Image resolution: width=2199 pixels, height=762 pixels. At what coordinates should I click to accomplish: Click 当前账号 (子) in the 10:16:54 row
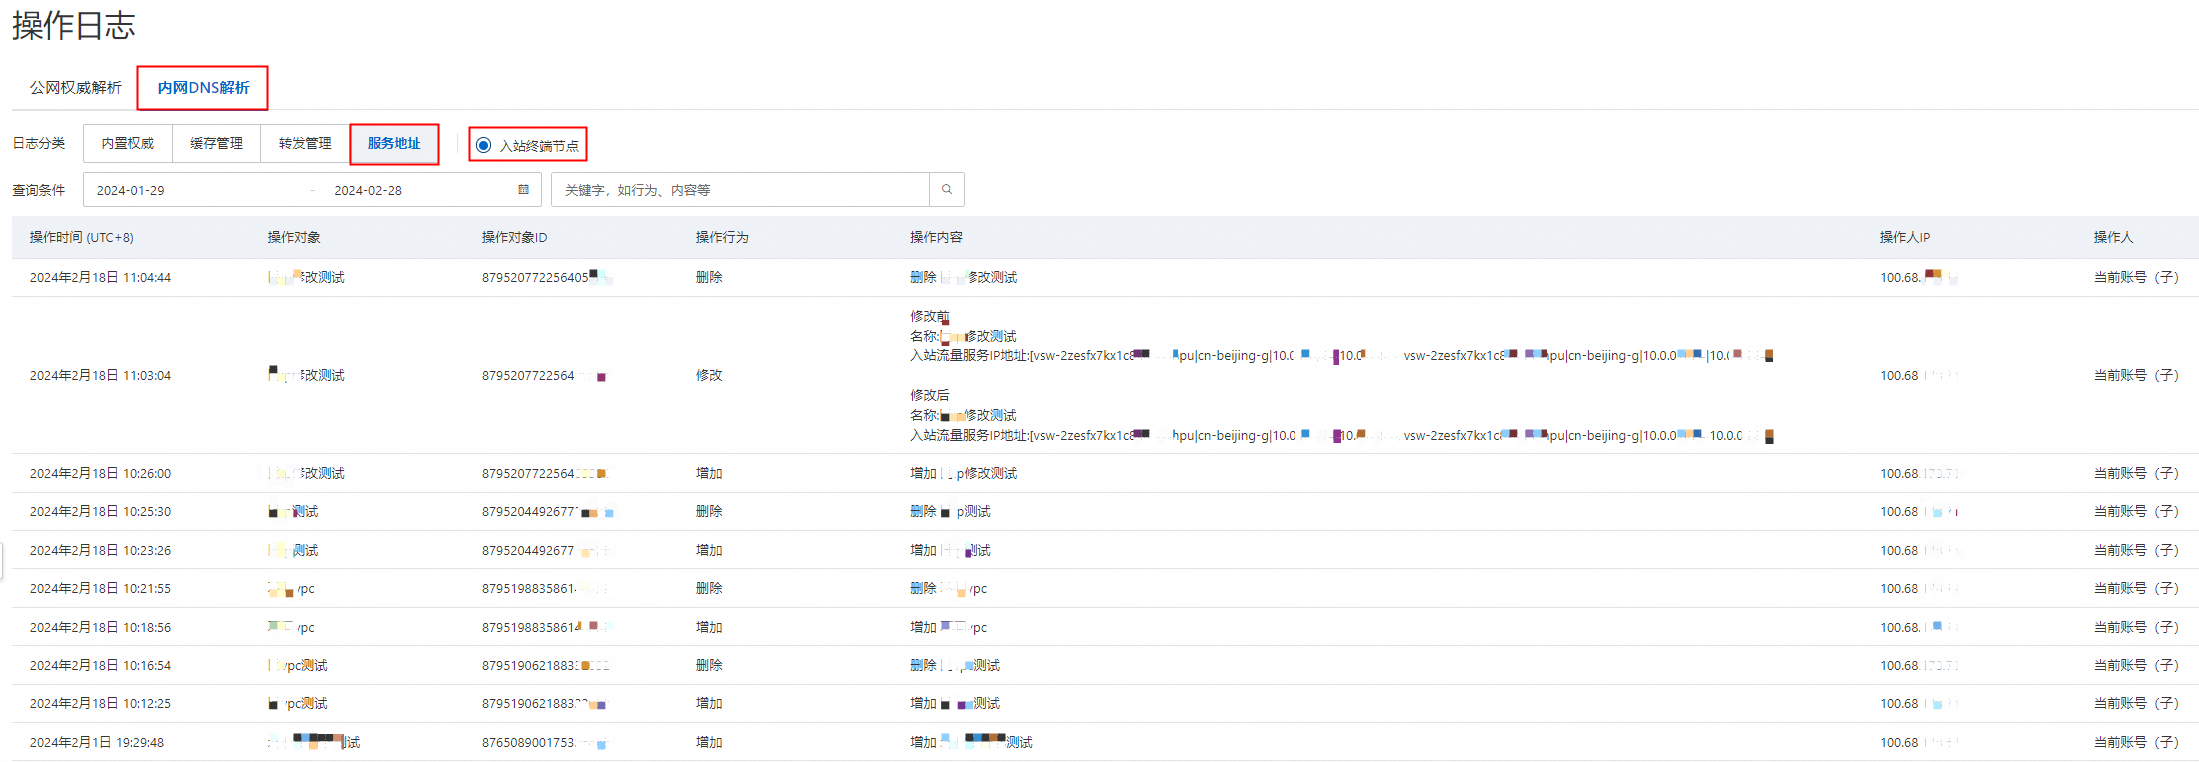point(2136,665)
